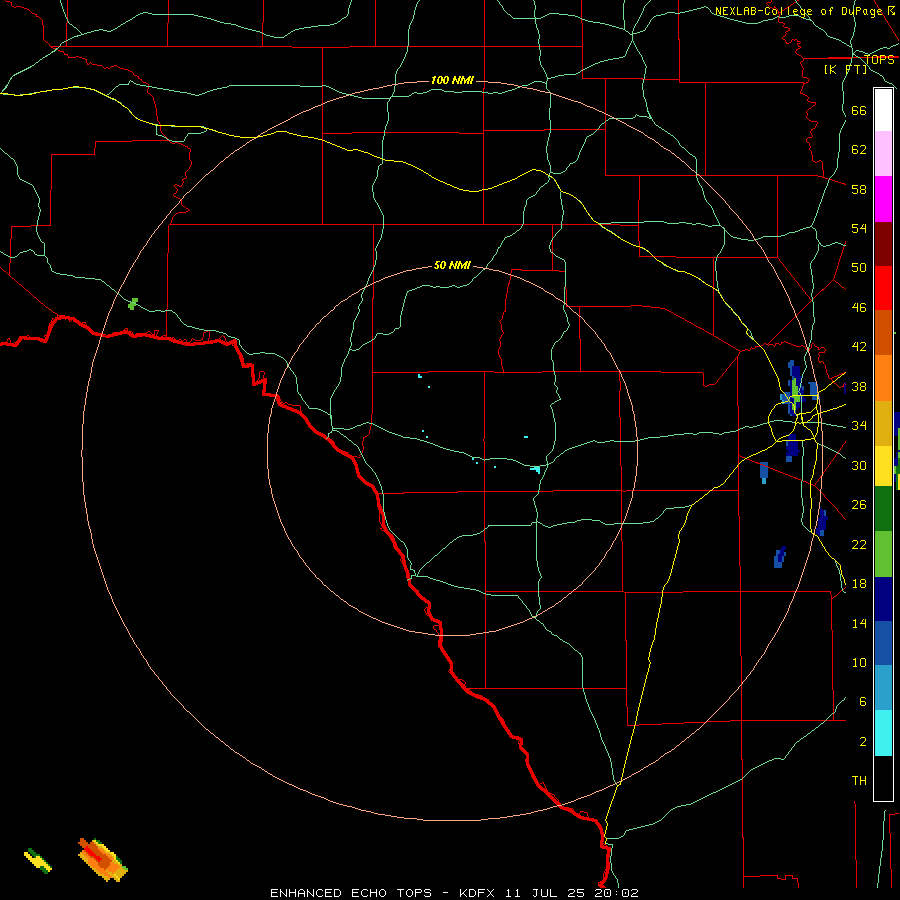Click the "50 NMI" range ring label
900x900 pixels.
(x=452, y=265)
